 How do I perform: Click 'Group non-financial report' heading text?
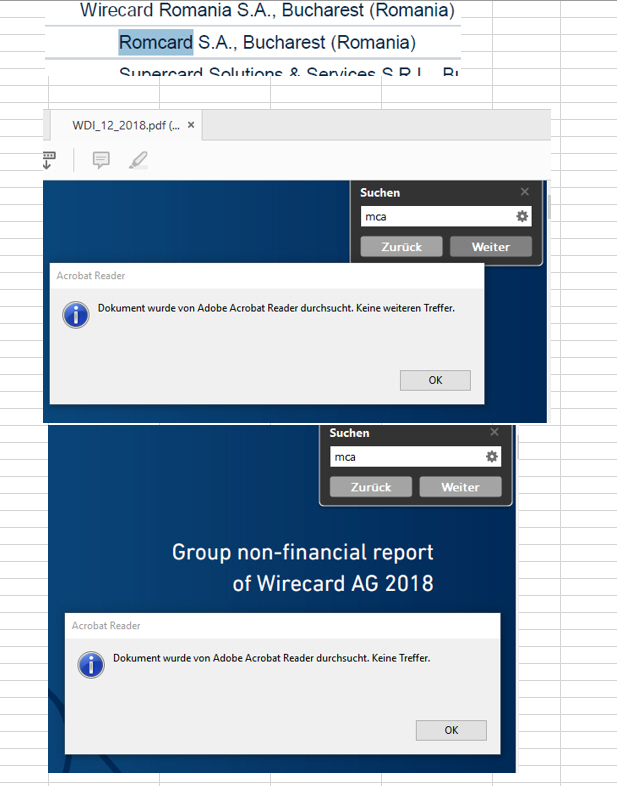point(303,552)
